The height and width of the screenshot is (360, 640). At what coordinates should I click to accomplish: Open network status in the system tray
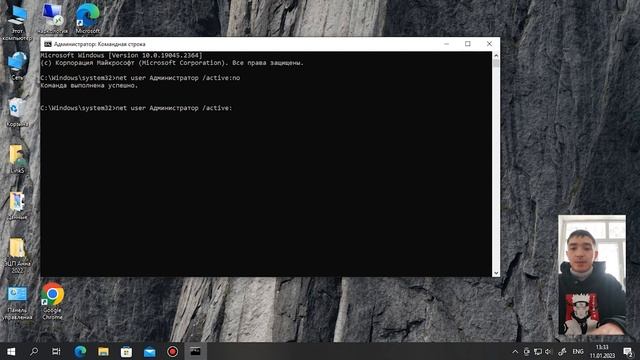tap(538, 351)
